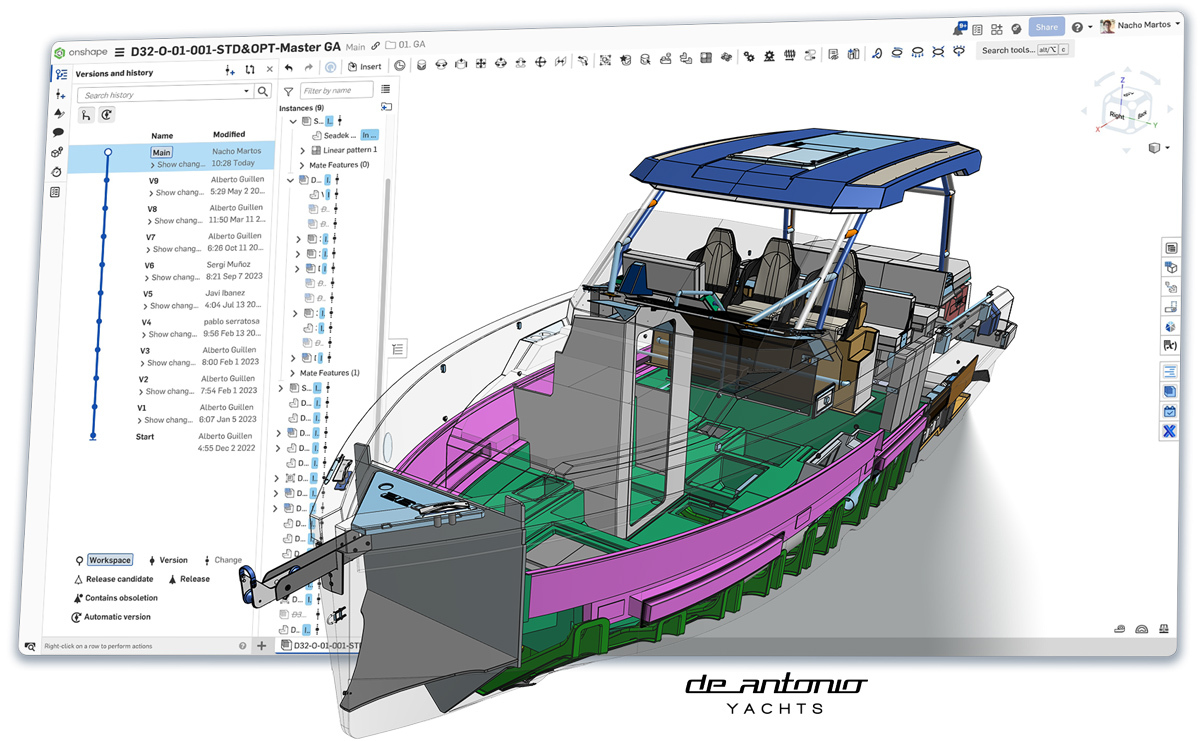The image size is (1200, 741).
Task: Click the history search magnifier button
Action: 263,92
